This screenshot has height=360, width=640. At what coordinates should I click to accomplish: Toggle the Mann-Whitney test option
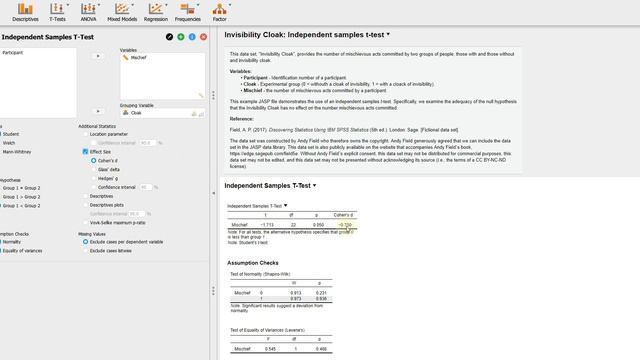[x=17, y=152]
